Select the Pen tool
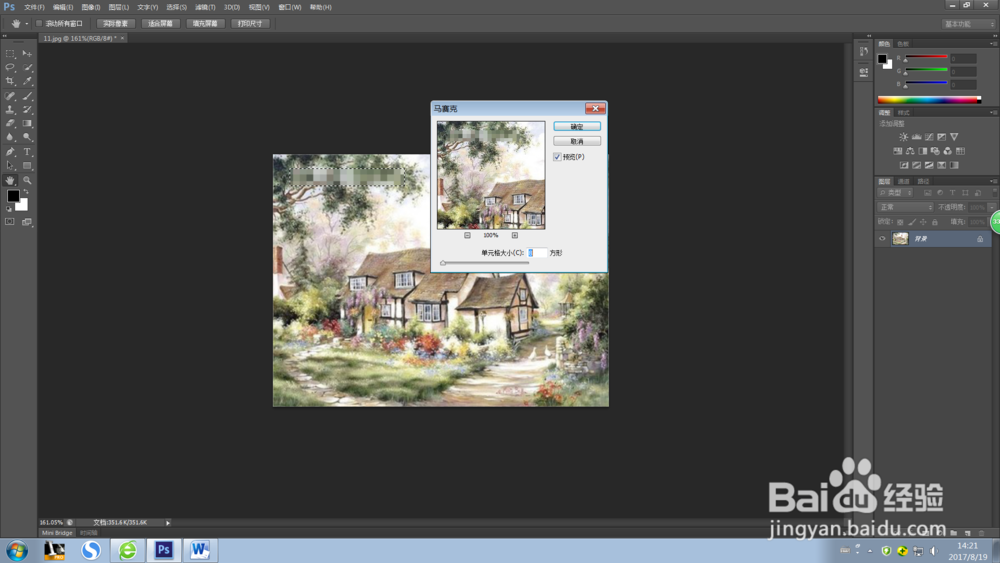 tap(10, 152)
